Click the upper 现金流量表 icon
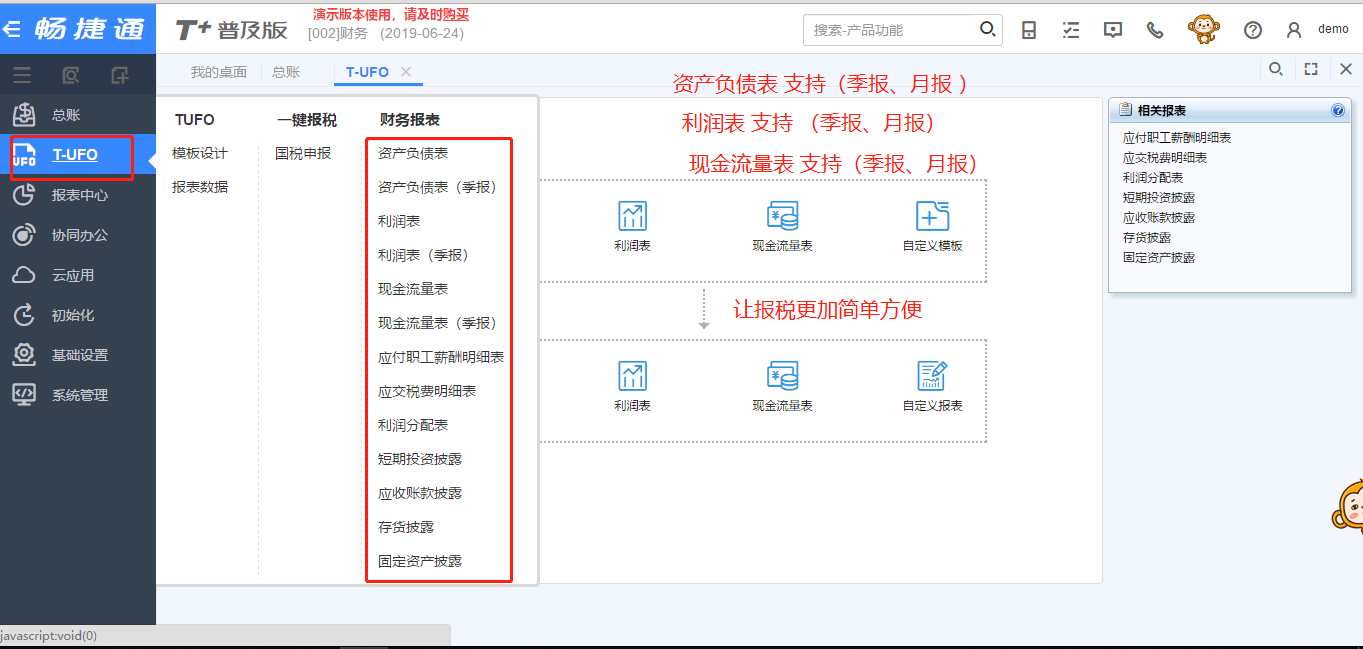Screen dimensions: 1363x649 point(782,216)
